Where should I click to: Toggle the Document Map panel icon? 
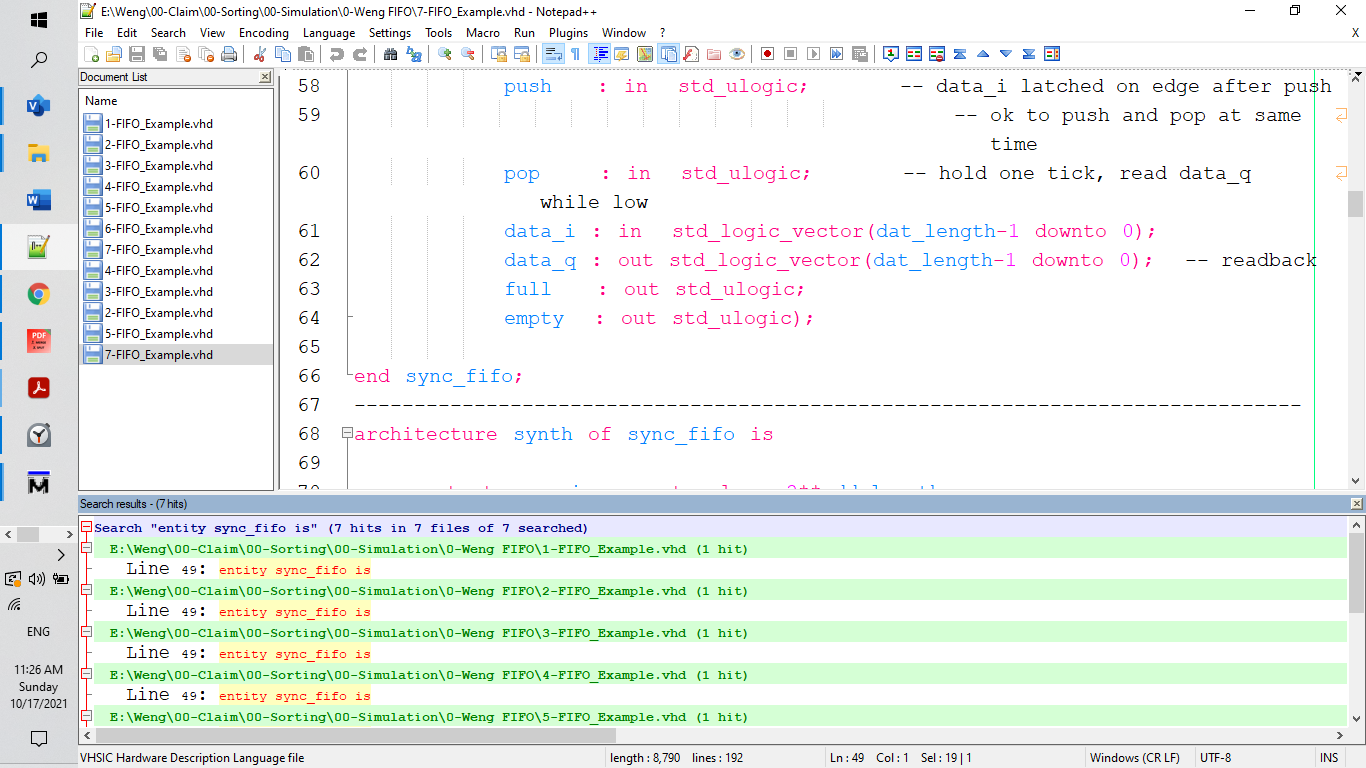(x=645, y=54)
